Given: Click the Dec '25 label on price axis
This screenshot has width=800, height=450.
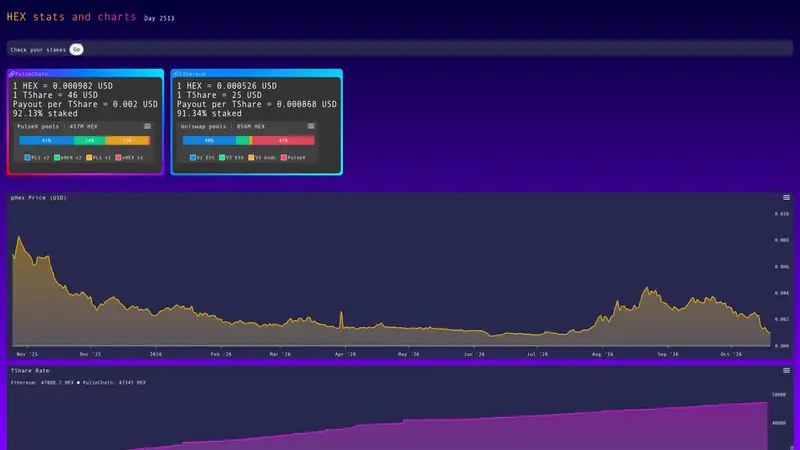Looking at the screenshot, I should point(90,354).
